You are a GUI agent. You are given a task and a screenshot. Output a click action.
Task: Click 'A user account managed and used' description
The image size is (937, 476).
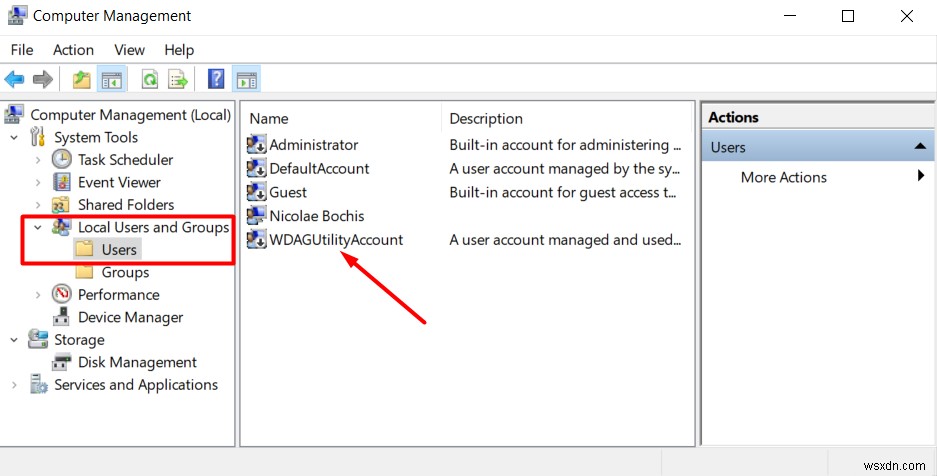[565, 239]
